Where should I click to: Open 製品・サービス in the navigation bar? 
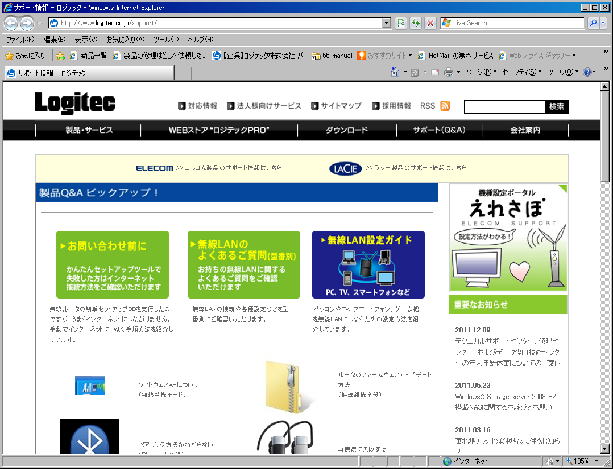[89, 130]
